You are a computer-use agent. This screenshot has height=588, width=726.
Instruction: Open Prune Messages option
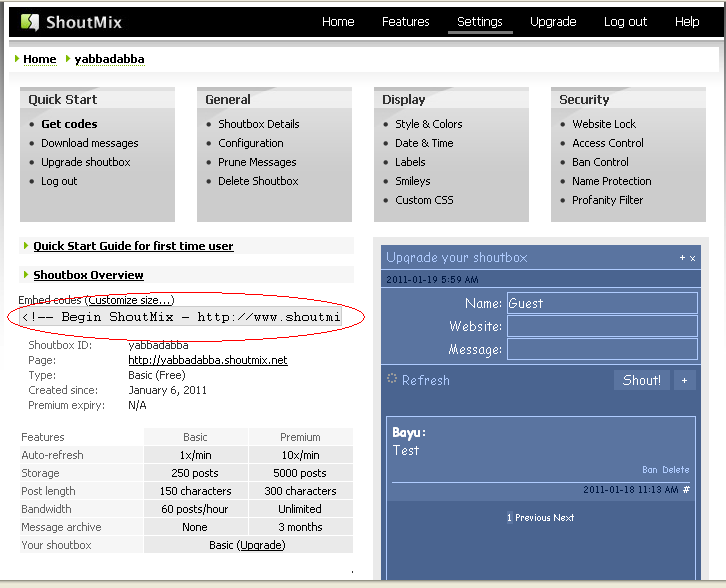point(257,162)
